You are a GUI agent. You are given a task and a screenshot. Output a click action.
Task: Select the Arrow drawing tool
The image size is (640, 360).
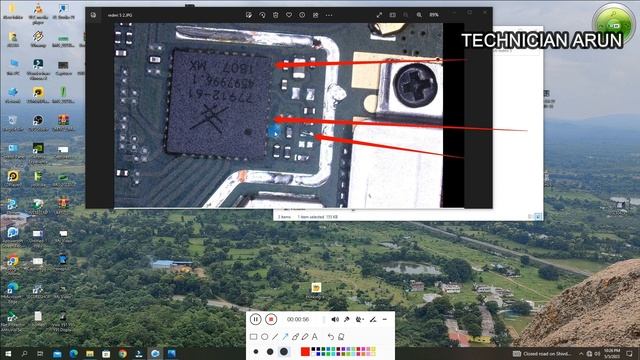[x=285, y=337]
